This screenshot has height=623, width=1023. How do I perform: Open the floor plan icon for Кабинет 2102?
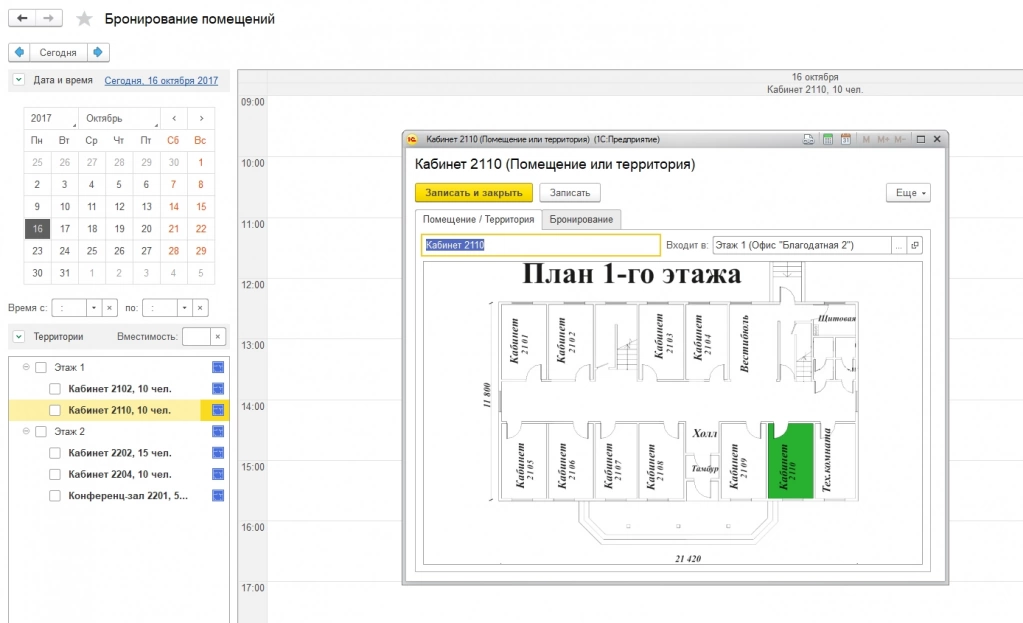[x=218, y=388]
